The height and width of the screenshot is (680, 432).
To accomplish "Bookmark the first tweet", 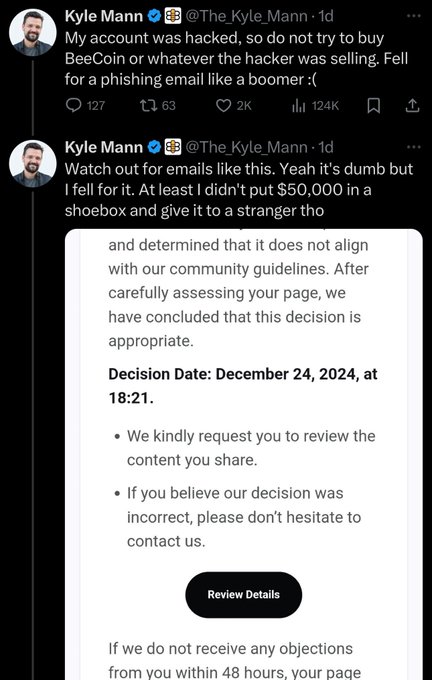I will pos(374,106).
